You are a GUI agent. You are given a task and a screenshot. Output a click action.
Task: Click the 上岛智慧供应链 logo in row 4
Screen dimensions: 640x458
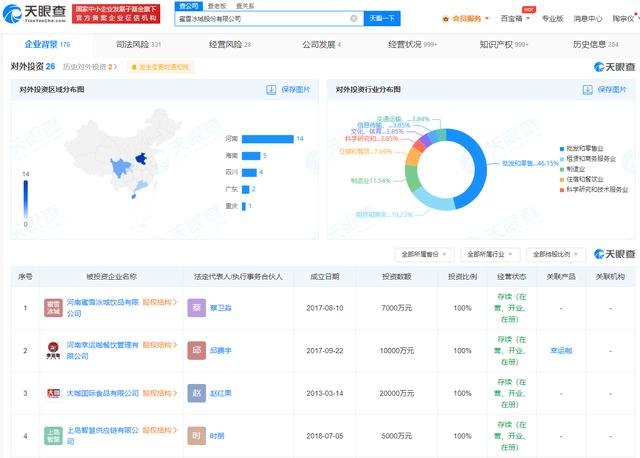[53, 436]
